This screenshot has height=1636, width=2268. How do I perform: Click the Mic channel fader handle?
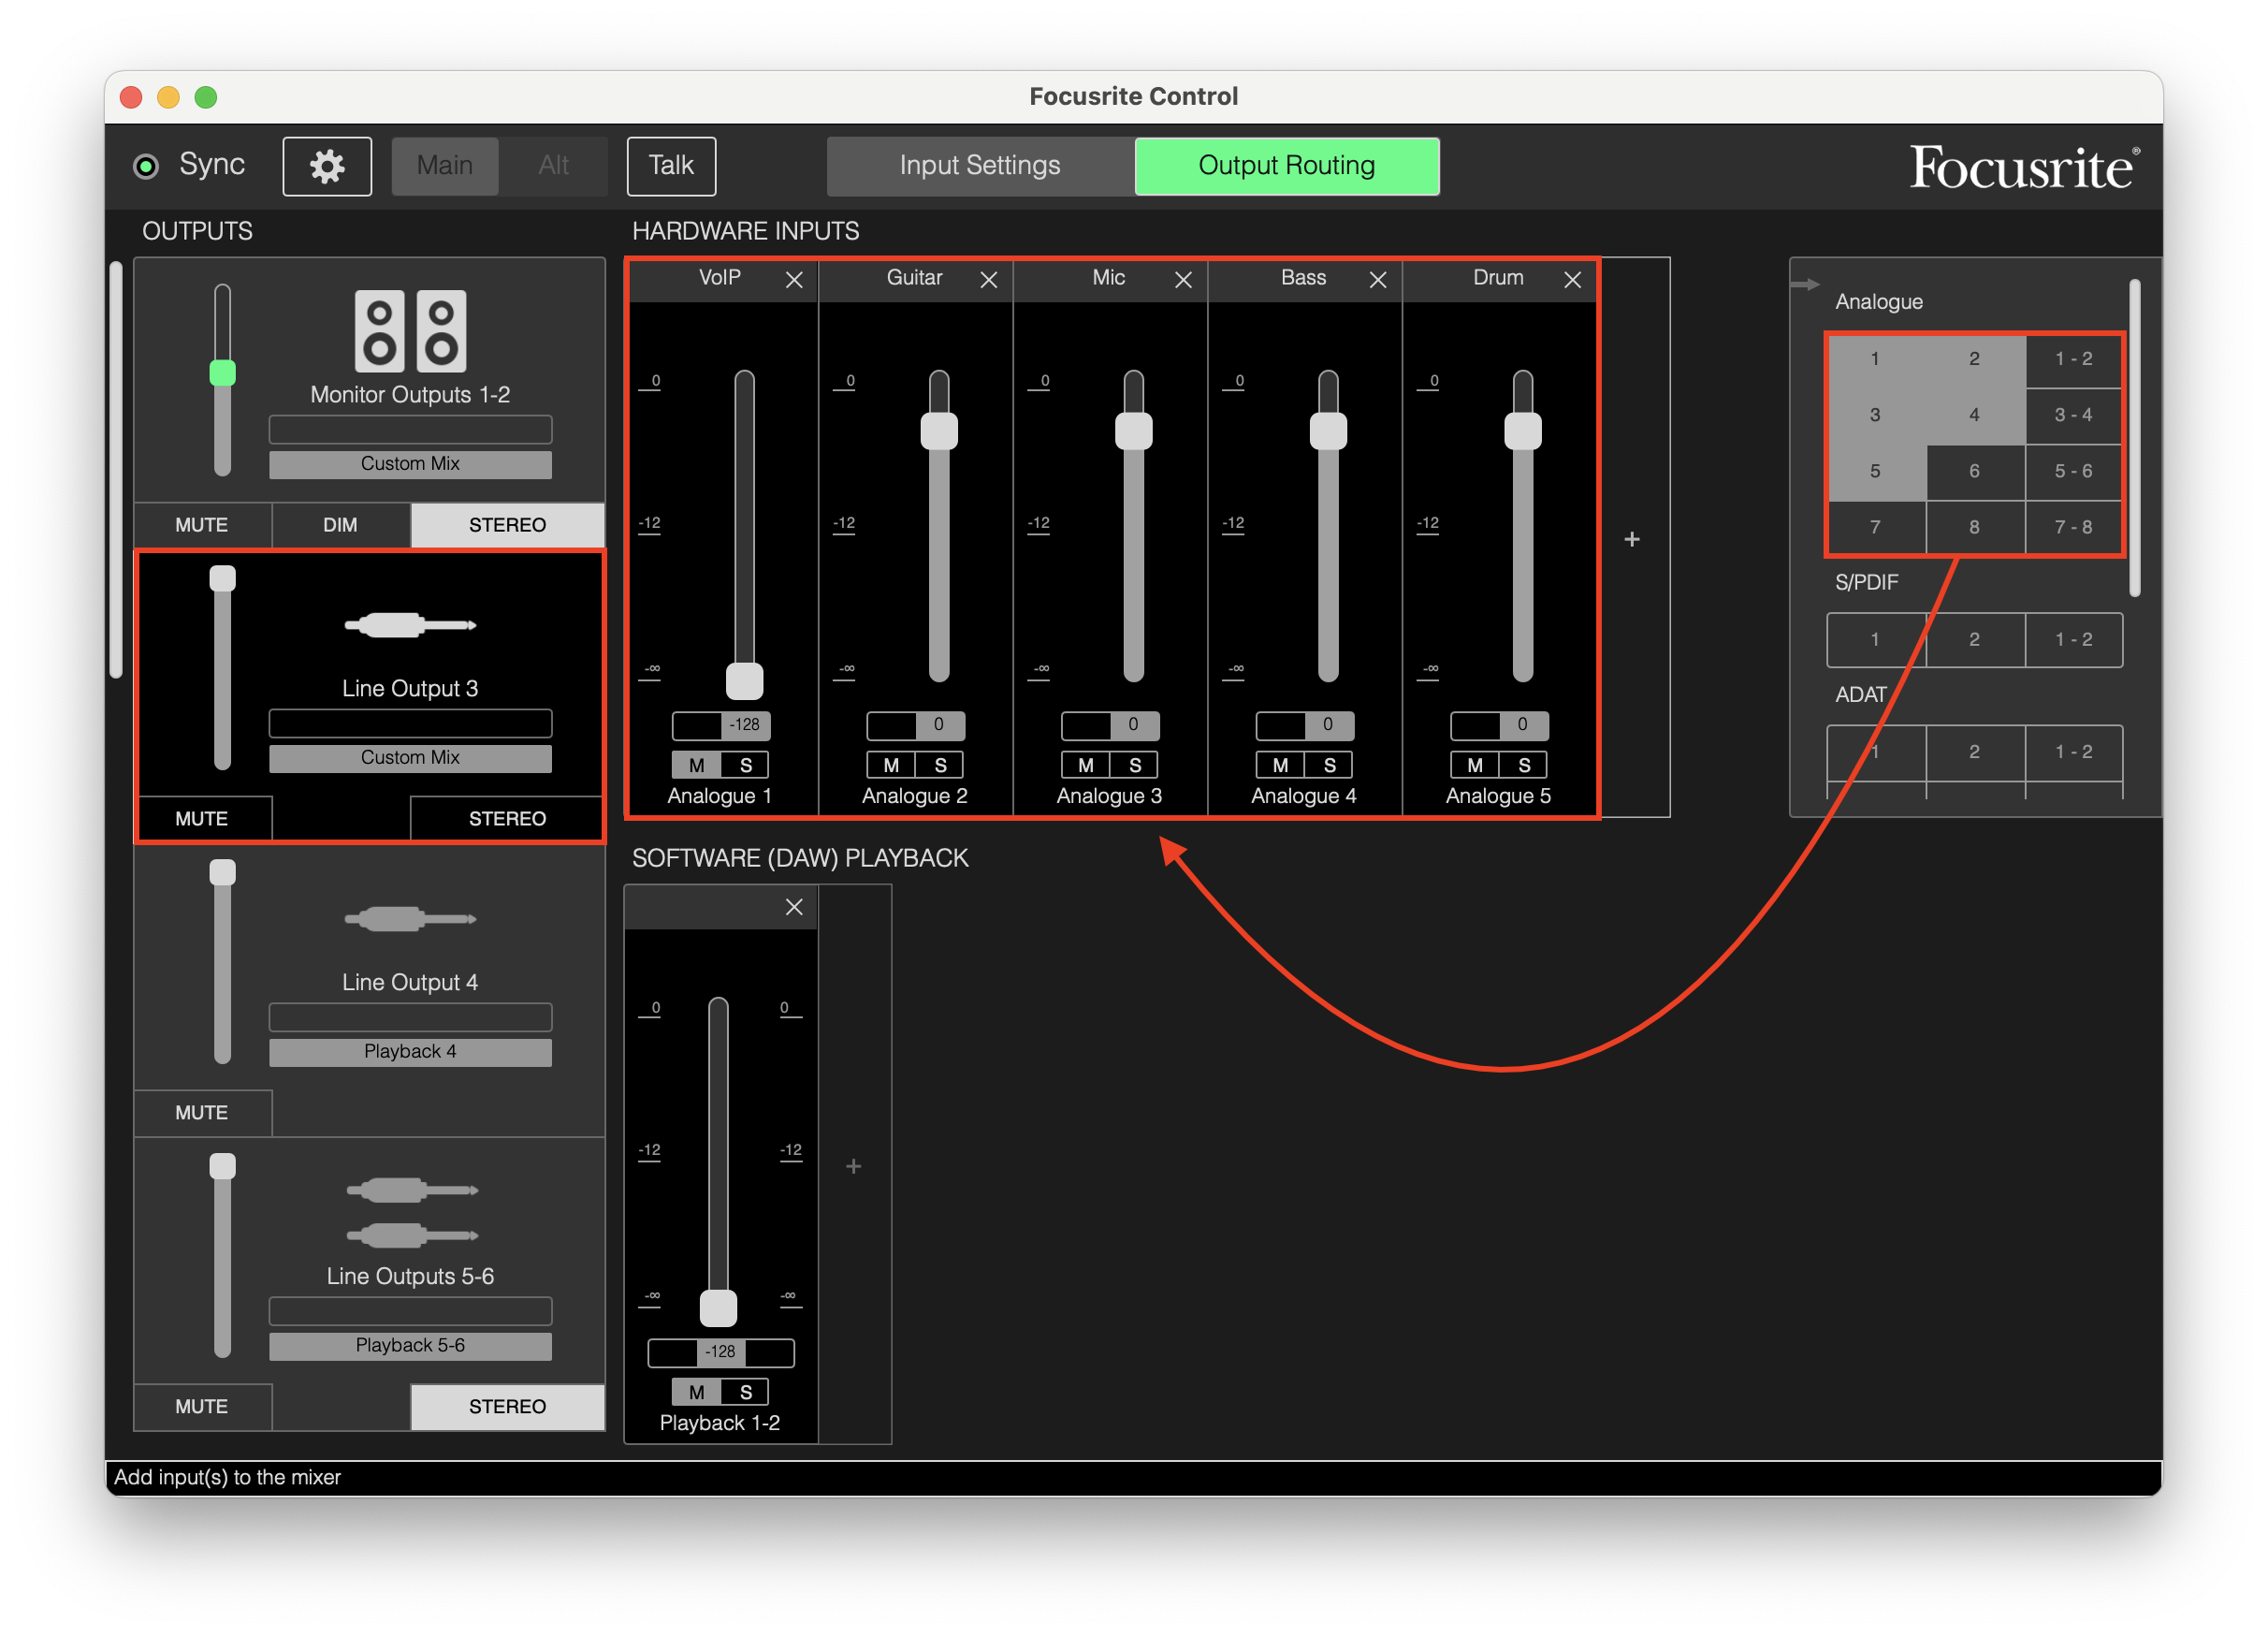(1133, 431)
